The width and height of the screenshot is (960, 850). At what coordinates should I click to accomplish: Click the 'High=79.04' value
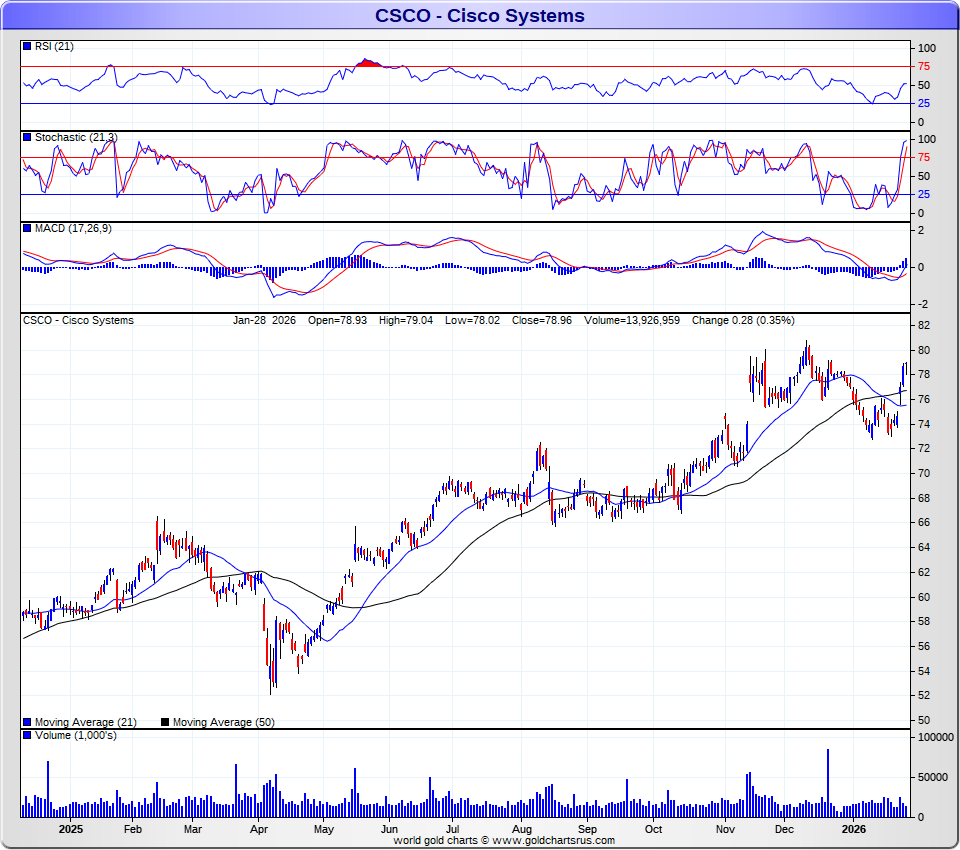click(405, 320)
